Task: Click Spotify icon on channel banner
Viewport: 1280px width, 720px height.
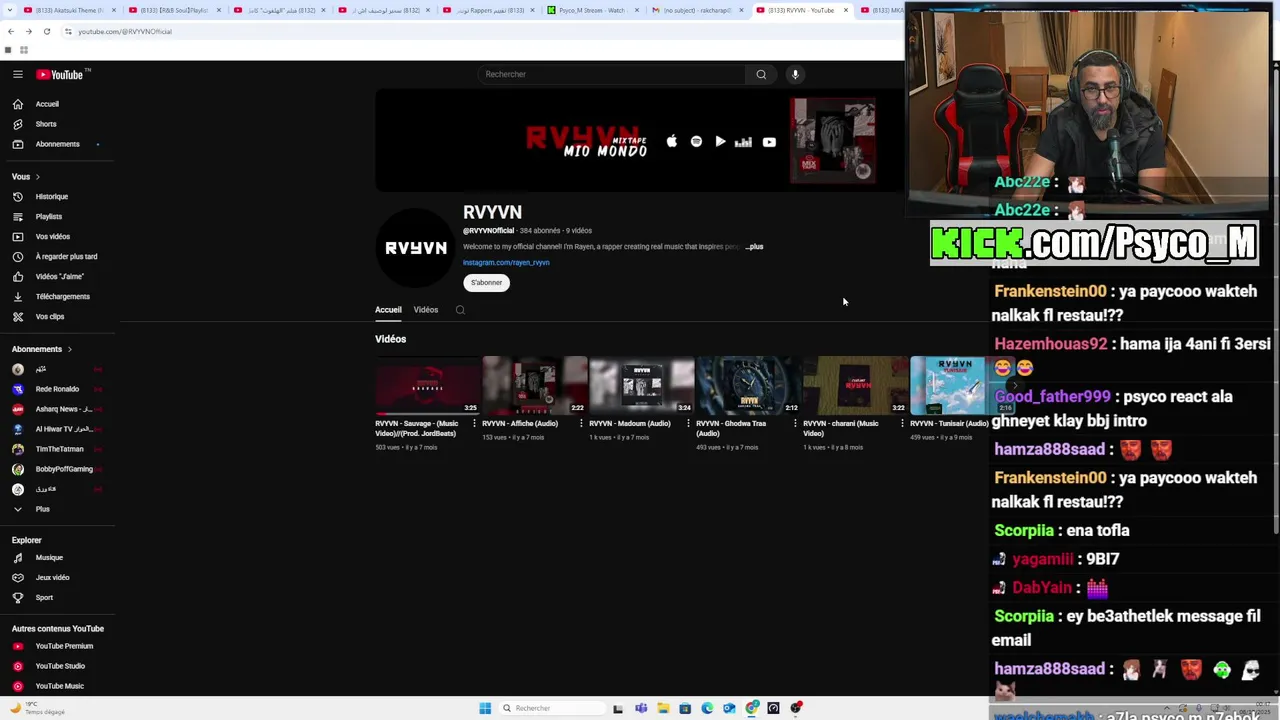Action: (x=696, y=142)
